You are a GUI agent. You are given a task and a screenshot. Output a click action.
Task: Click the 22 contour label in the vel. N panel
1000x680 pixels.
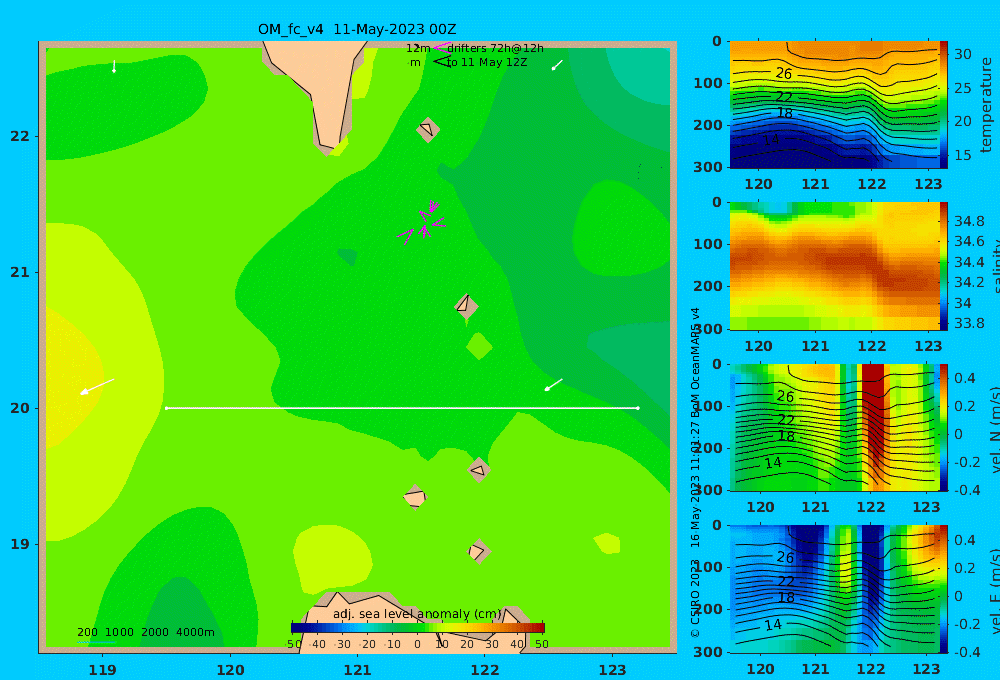pyautogui.click(x=786, y=420)
